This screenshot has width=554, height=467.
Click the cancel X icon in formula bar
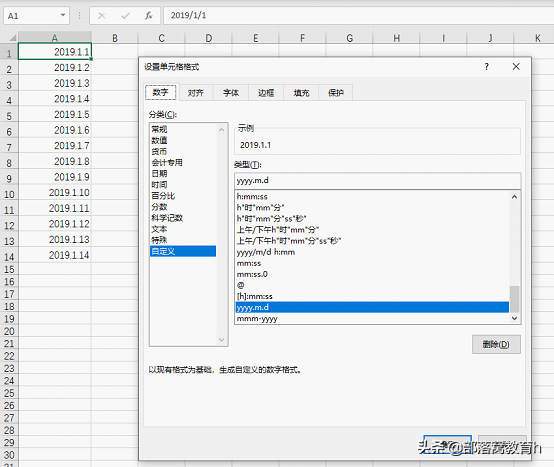click(x=102, y=16)
